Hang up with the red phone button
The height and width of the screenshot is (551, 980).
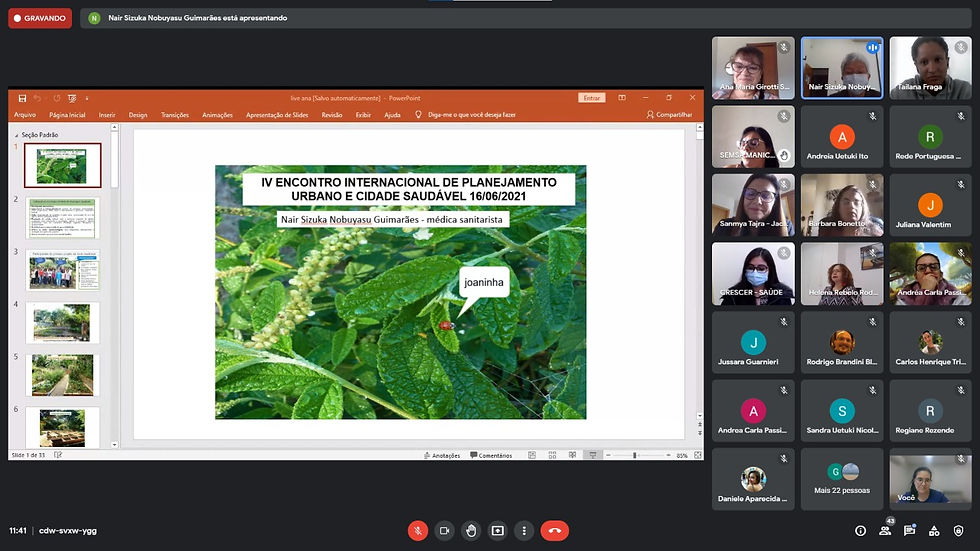tap(554, 530)
